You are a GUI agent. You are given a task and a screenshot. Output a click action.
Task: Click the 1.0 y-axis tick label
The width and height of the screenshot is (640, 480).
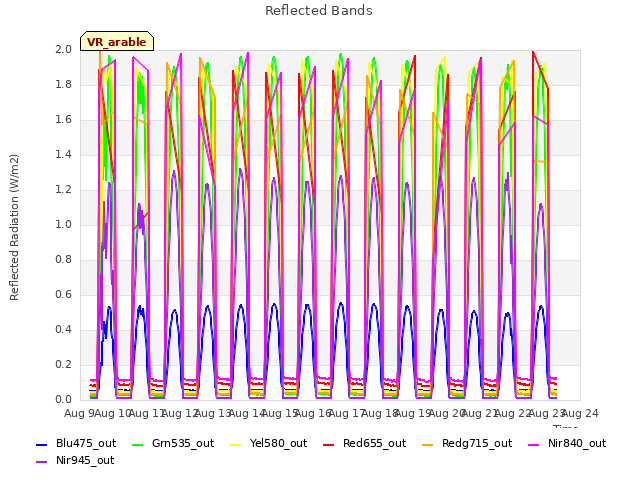coord(63,224)
